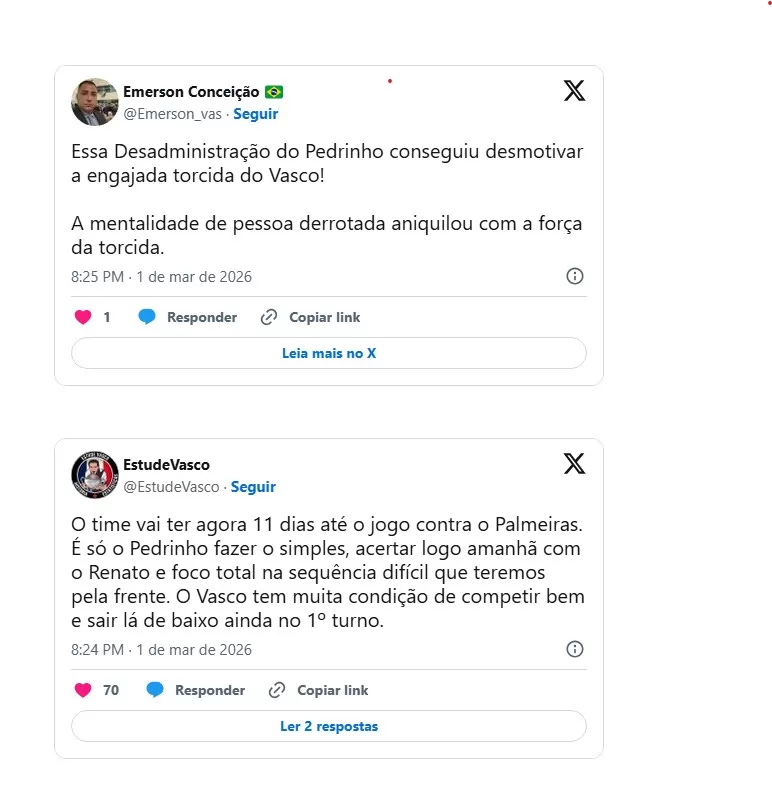Click the reply bubble on EstudeVasco's tweet
Viewport: 772px width, 791px height.
click(x=155, y=690)
